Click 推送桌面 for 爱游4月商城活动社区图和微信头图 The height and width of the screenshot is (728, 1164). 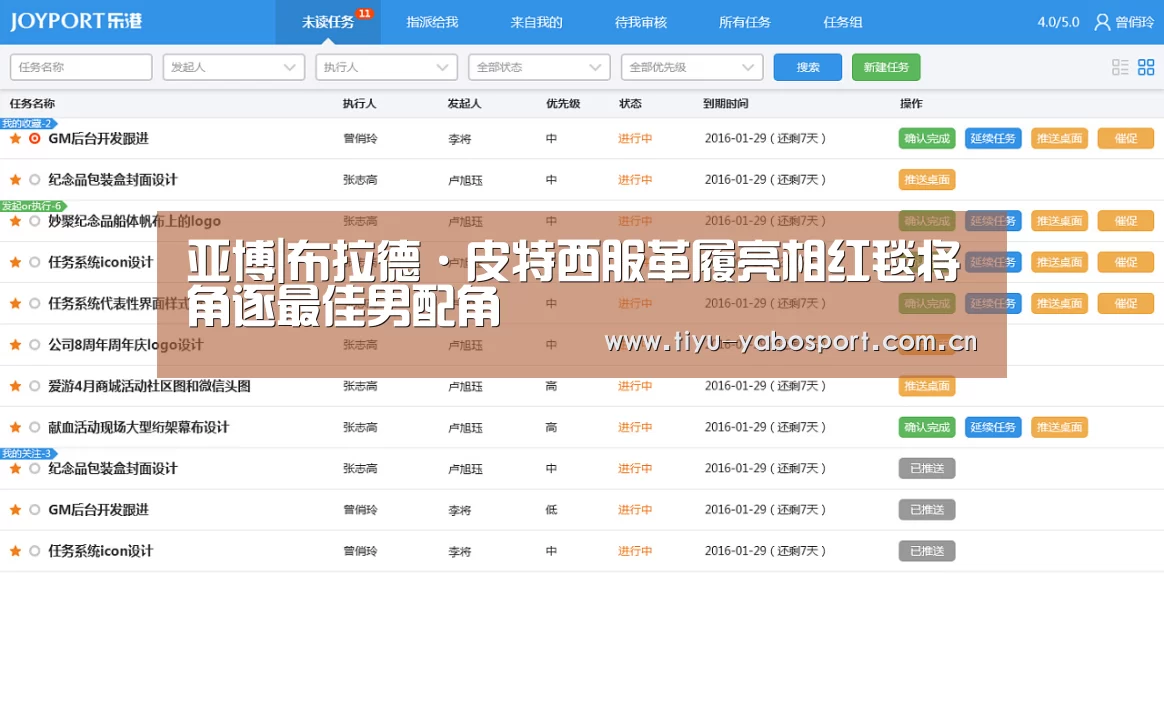pos(926,386)
